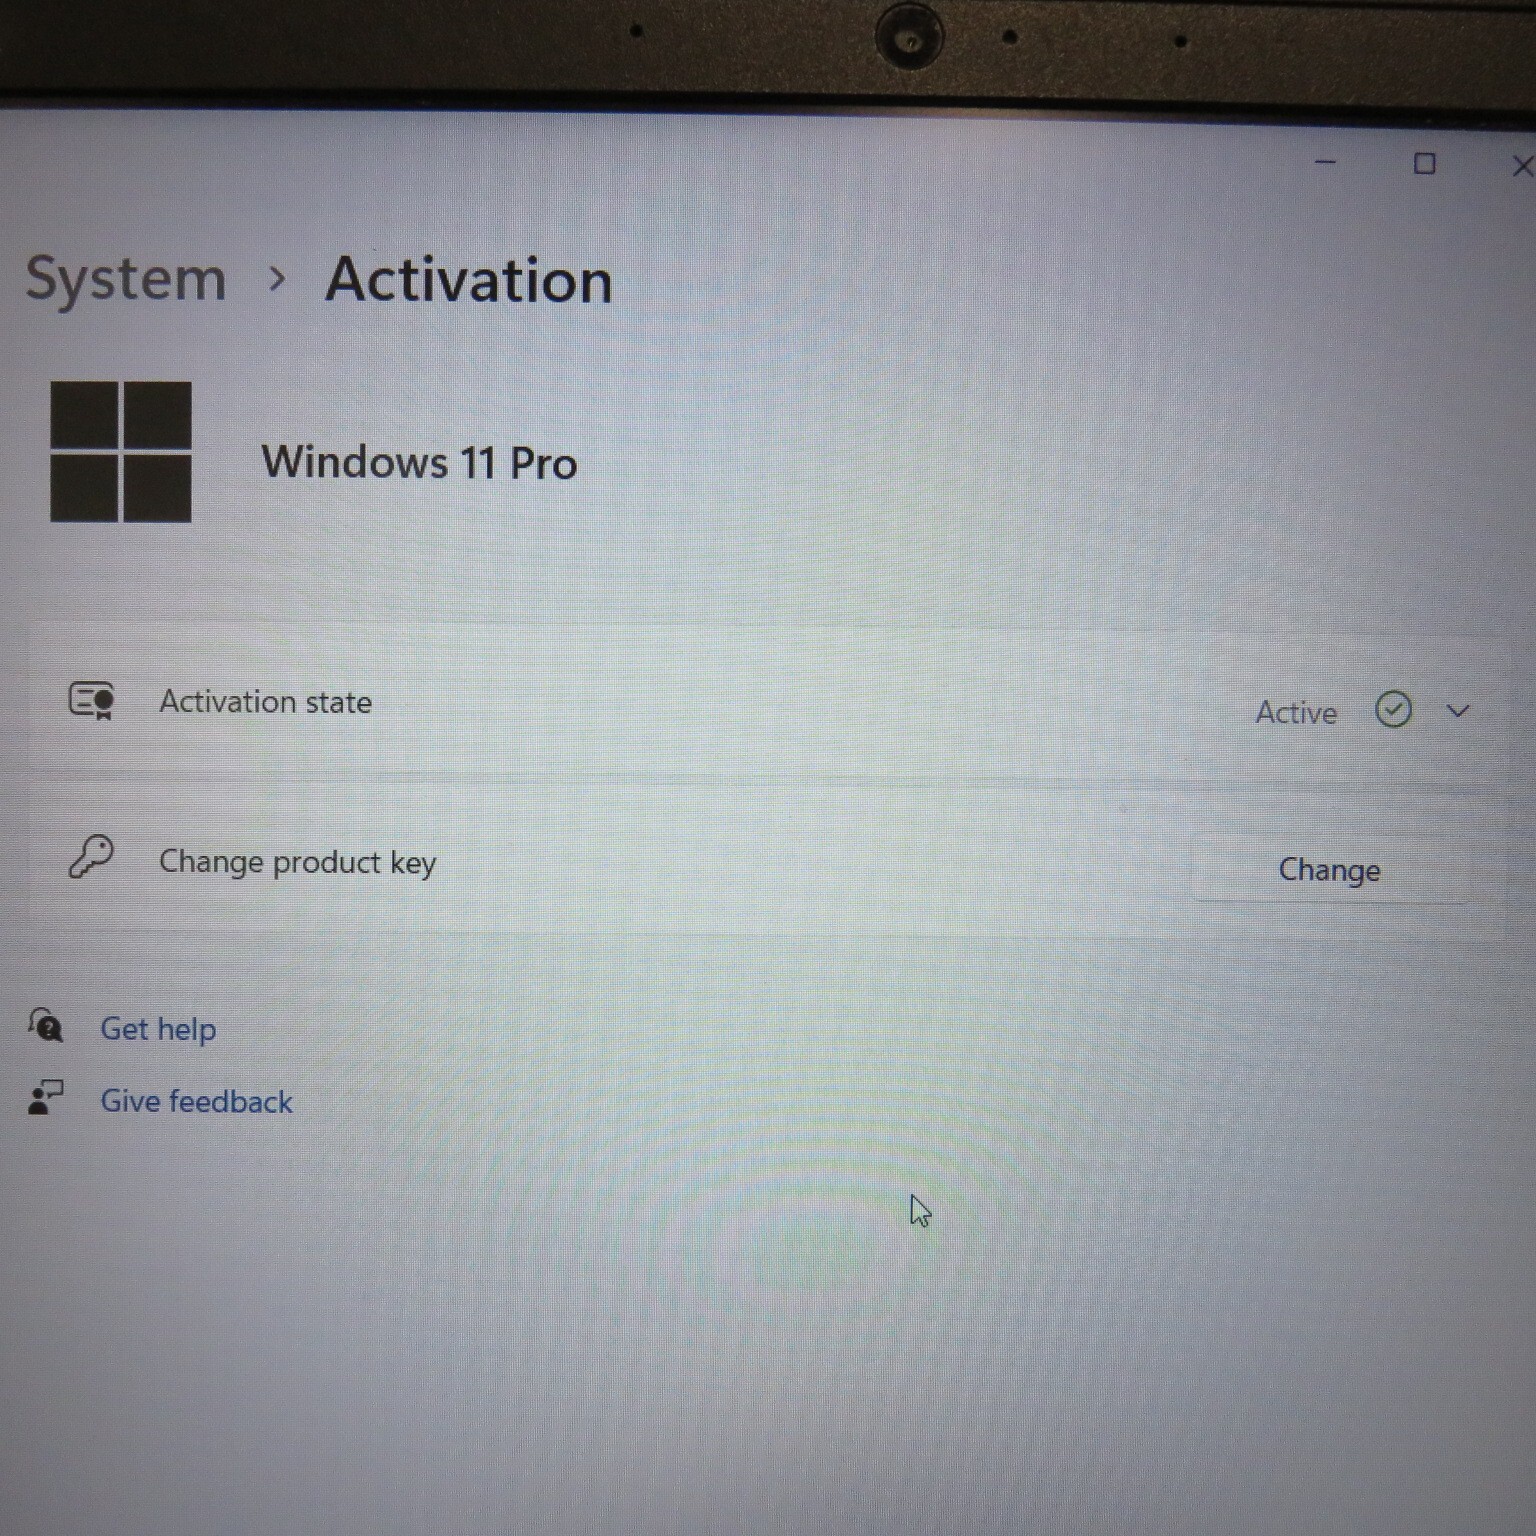Go back to the System breadcrumb
This screenshot has width=1536, height=1536.
click(126, 279)
